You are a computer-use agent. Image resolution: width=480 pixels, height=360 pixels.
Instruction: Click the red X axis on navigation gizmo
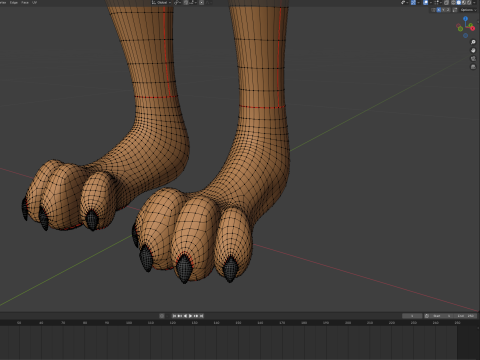pyautogui.click(x=473, y=28)
